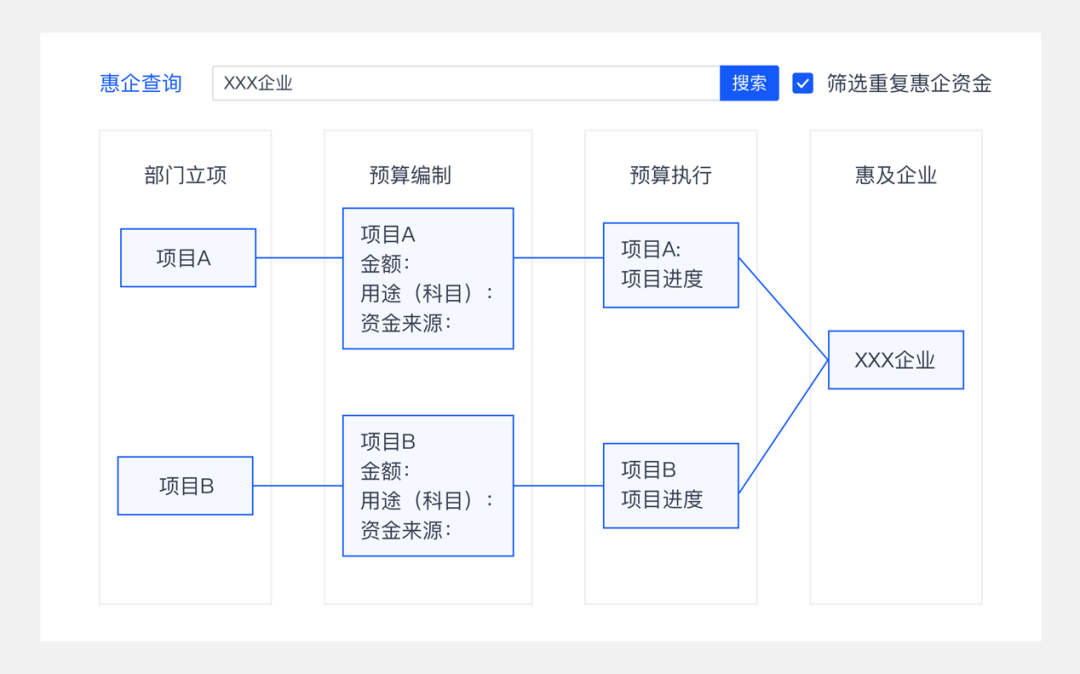
Task: Click the 惠及企业 column header
Action: (x=895, y=175)
